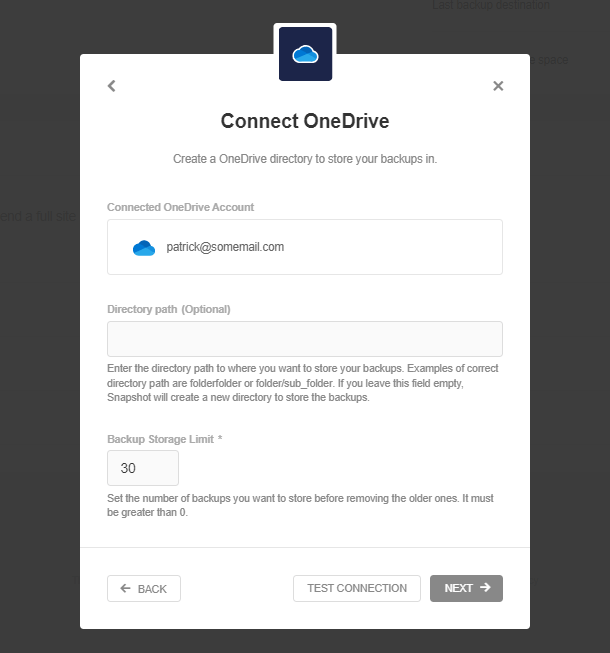Click the directory path help text about folder/sub_folder

[x=303, y=383]
